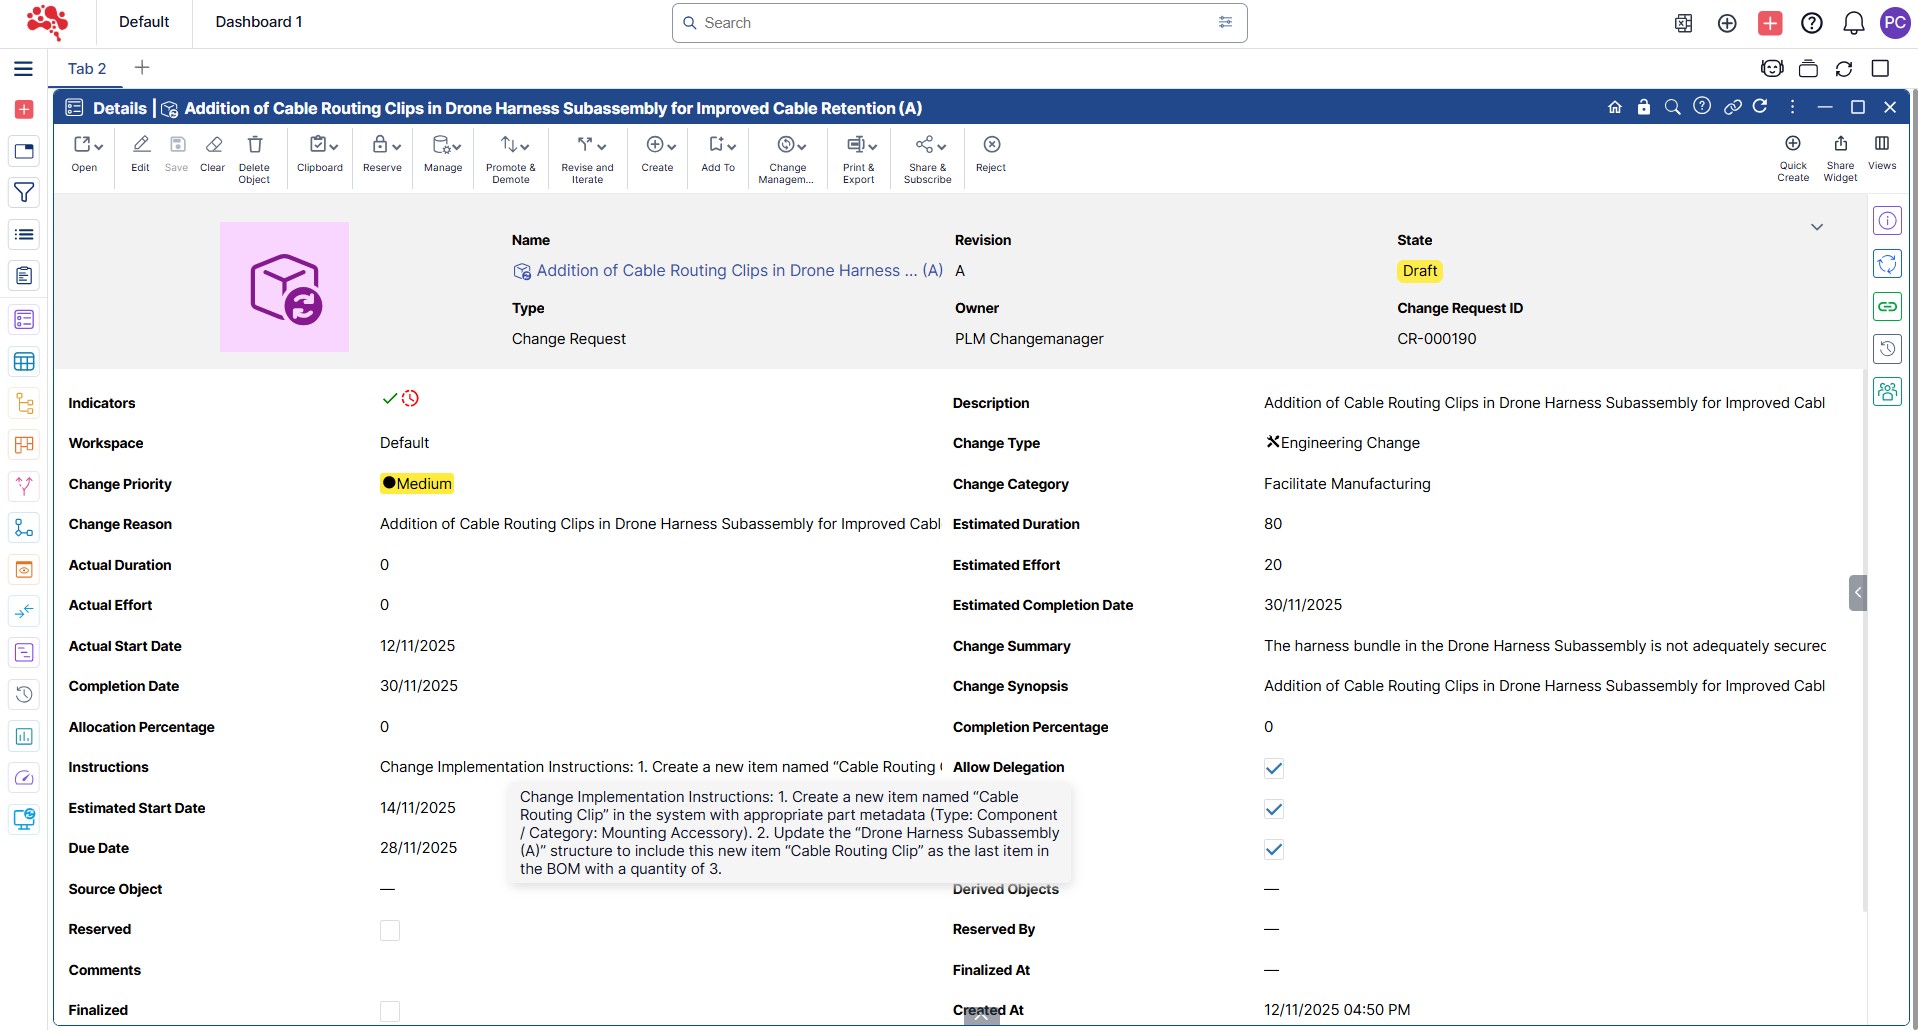The image size is (1918, 1030).
Task: Click the Draft state badge
Action: [1419, 271]
